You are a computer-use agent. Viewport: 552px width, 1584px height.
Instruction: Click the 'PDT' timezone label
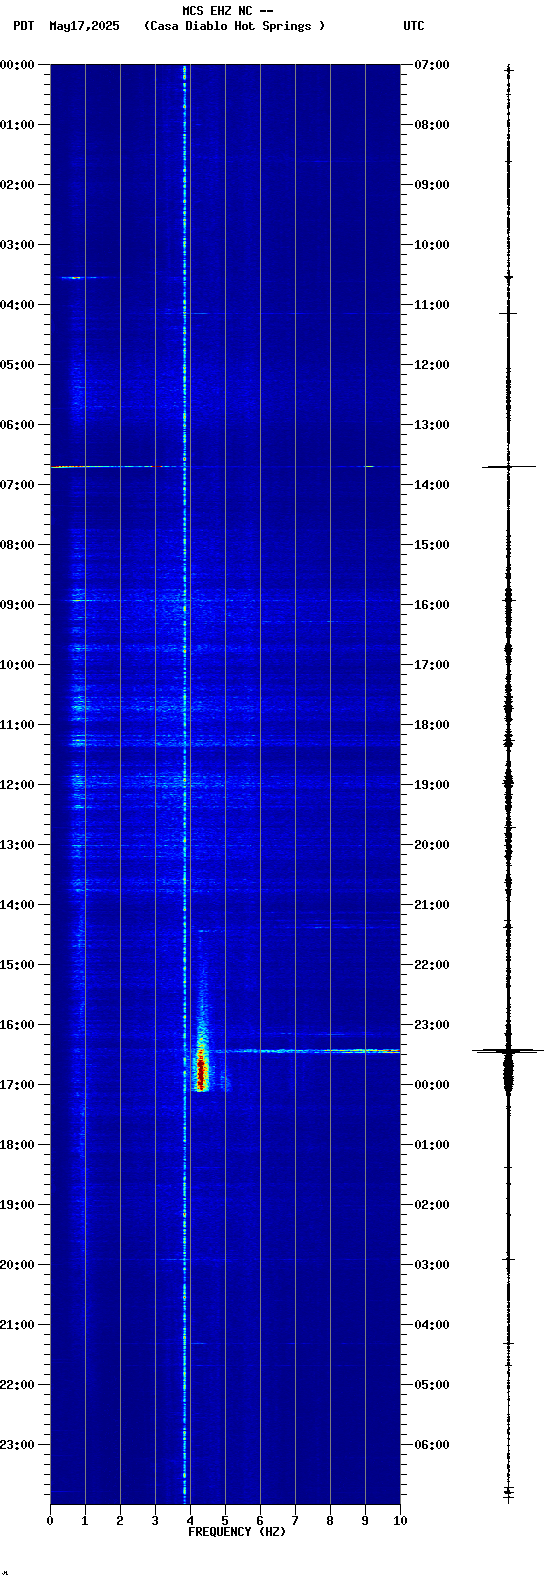click(24, 26)
